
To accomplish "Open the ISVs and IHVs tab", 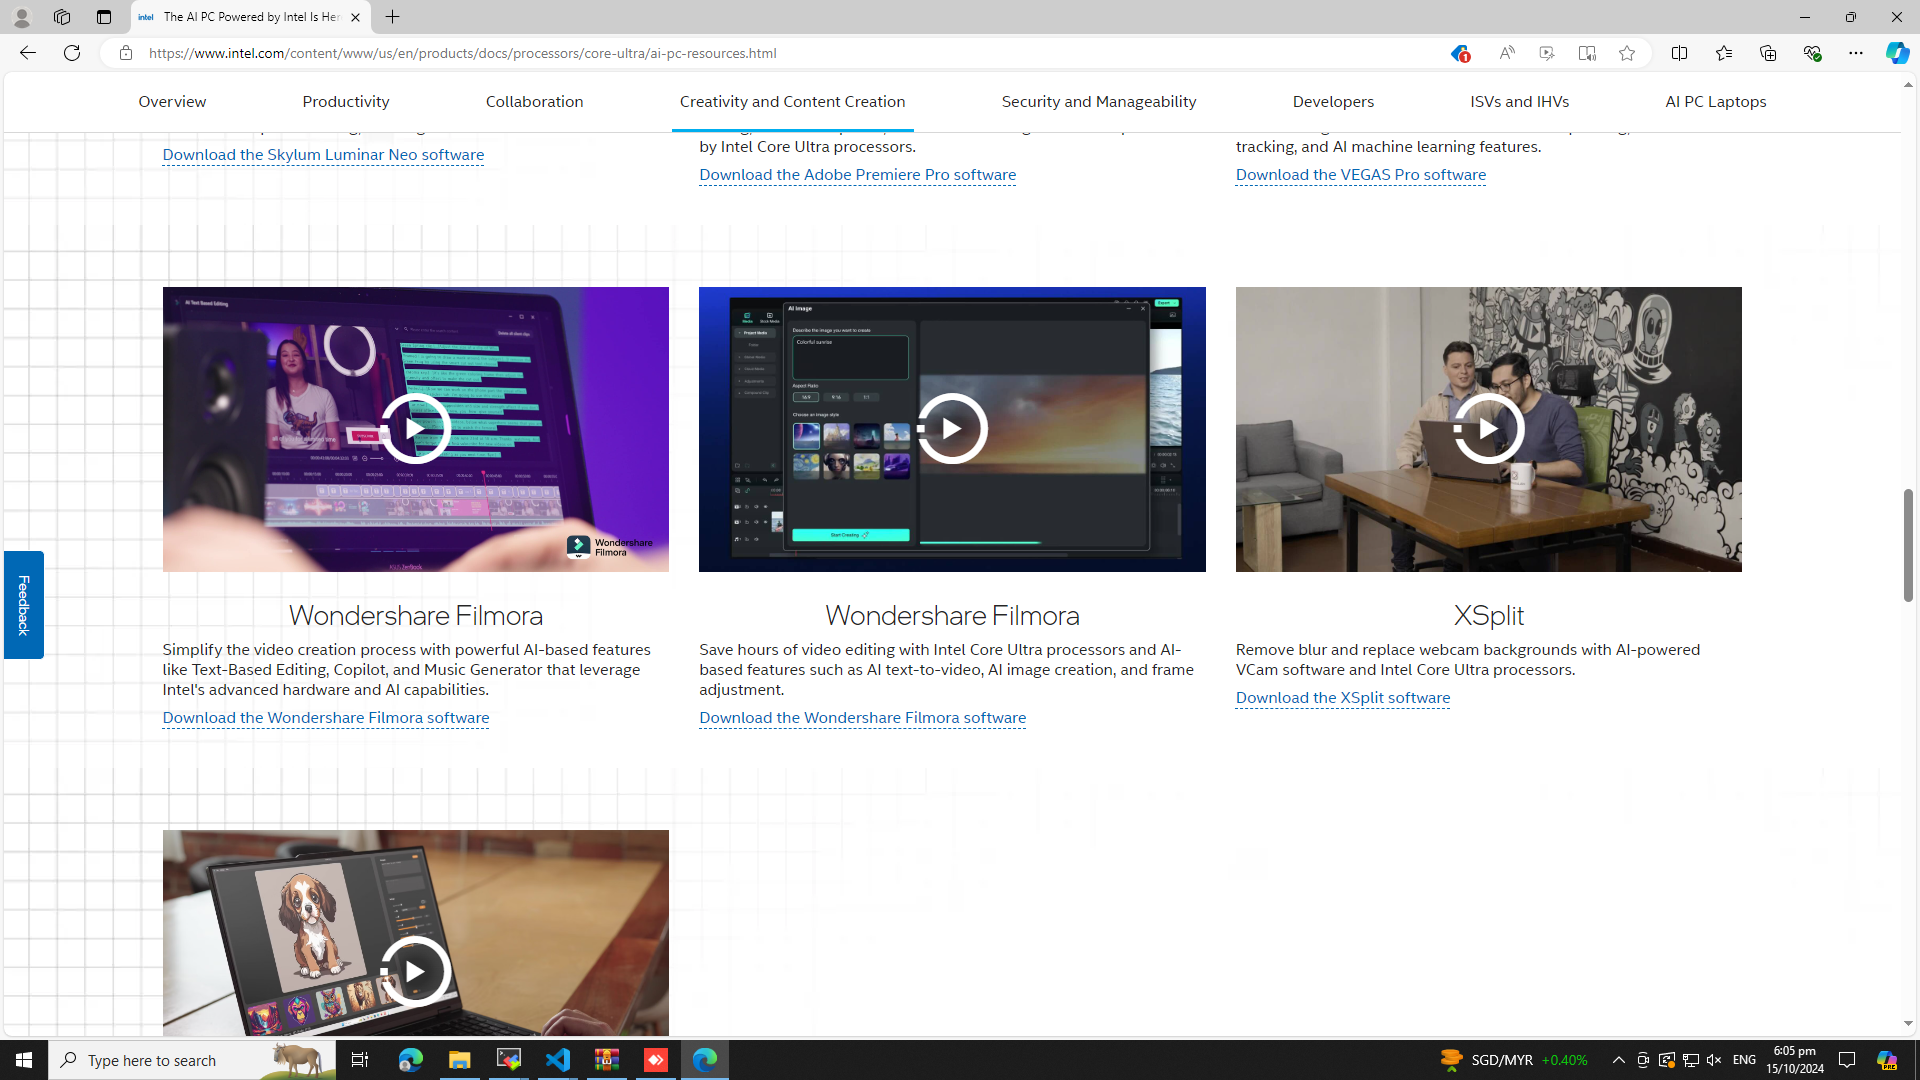I will coord(1519,101).
